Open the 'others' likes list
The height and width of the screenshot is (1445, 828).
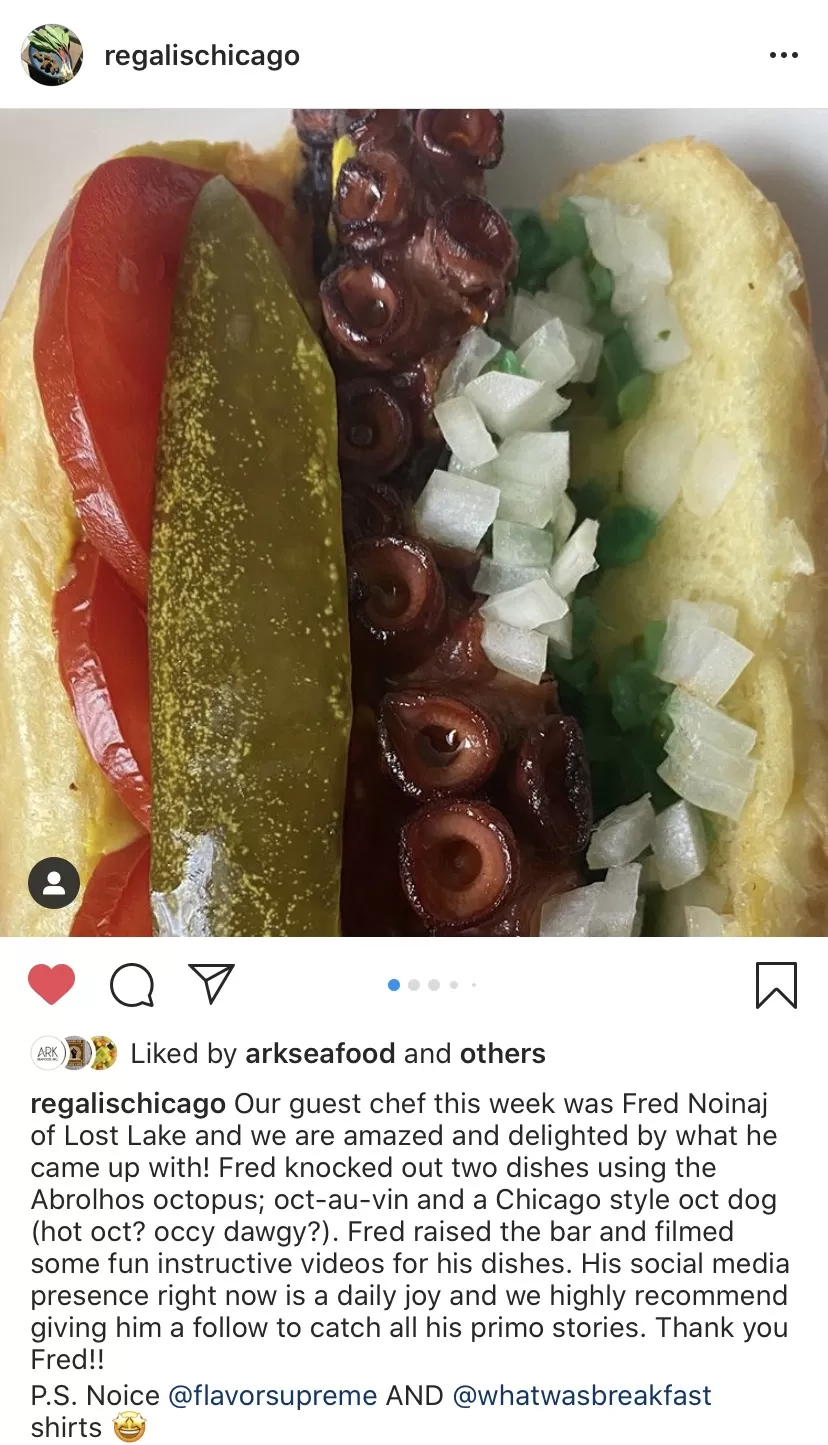tap(502, 1053)
